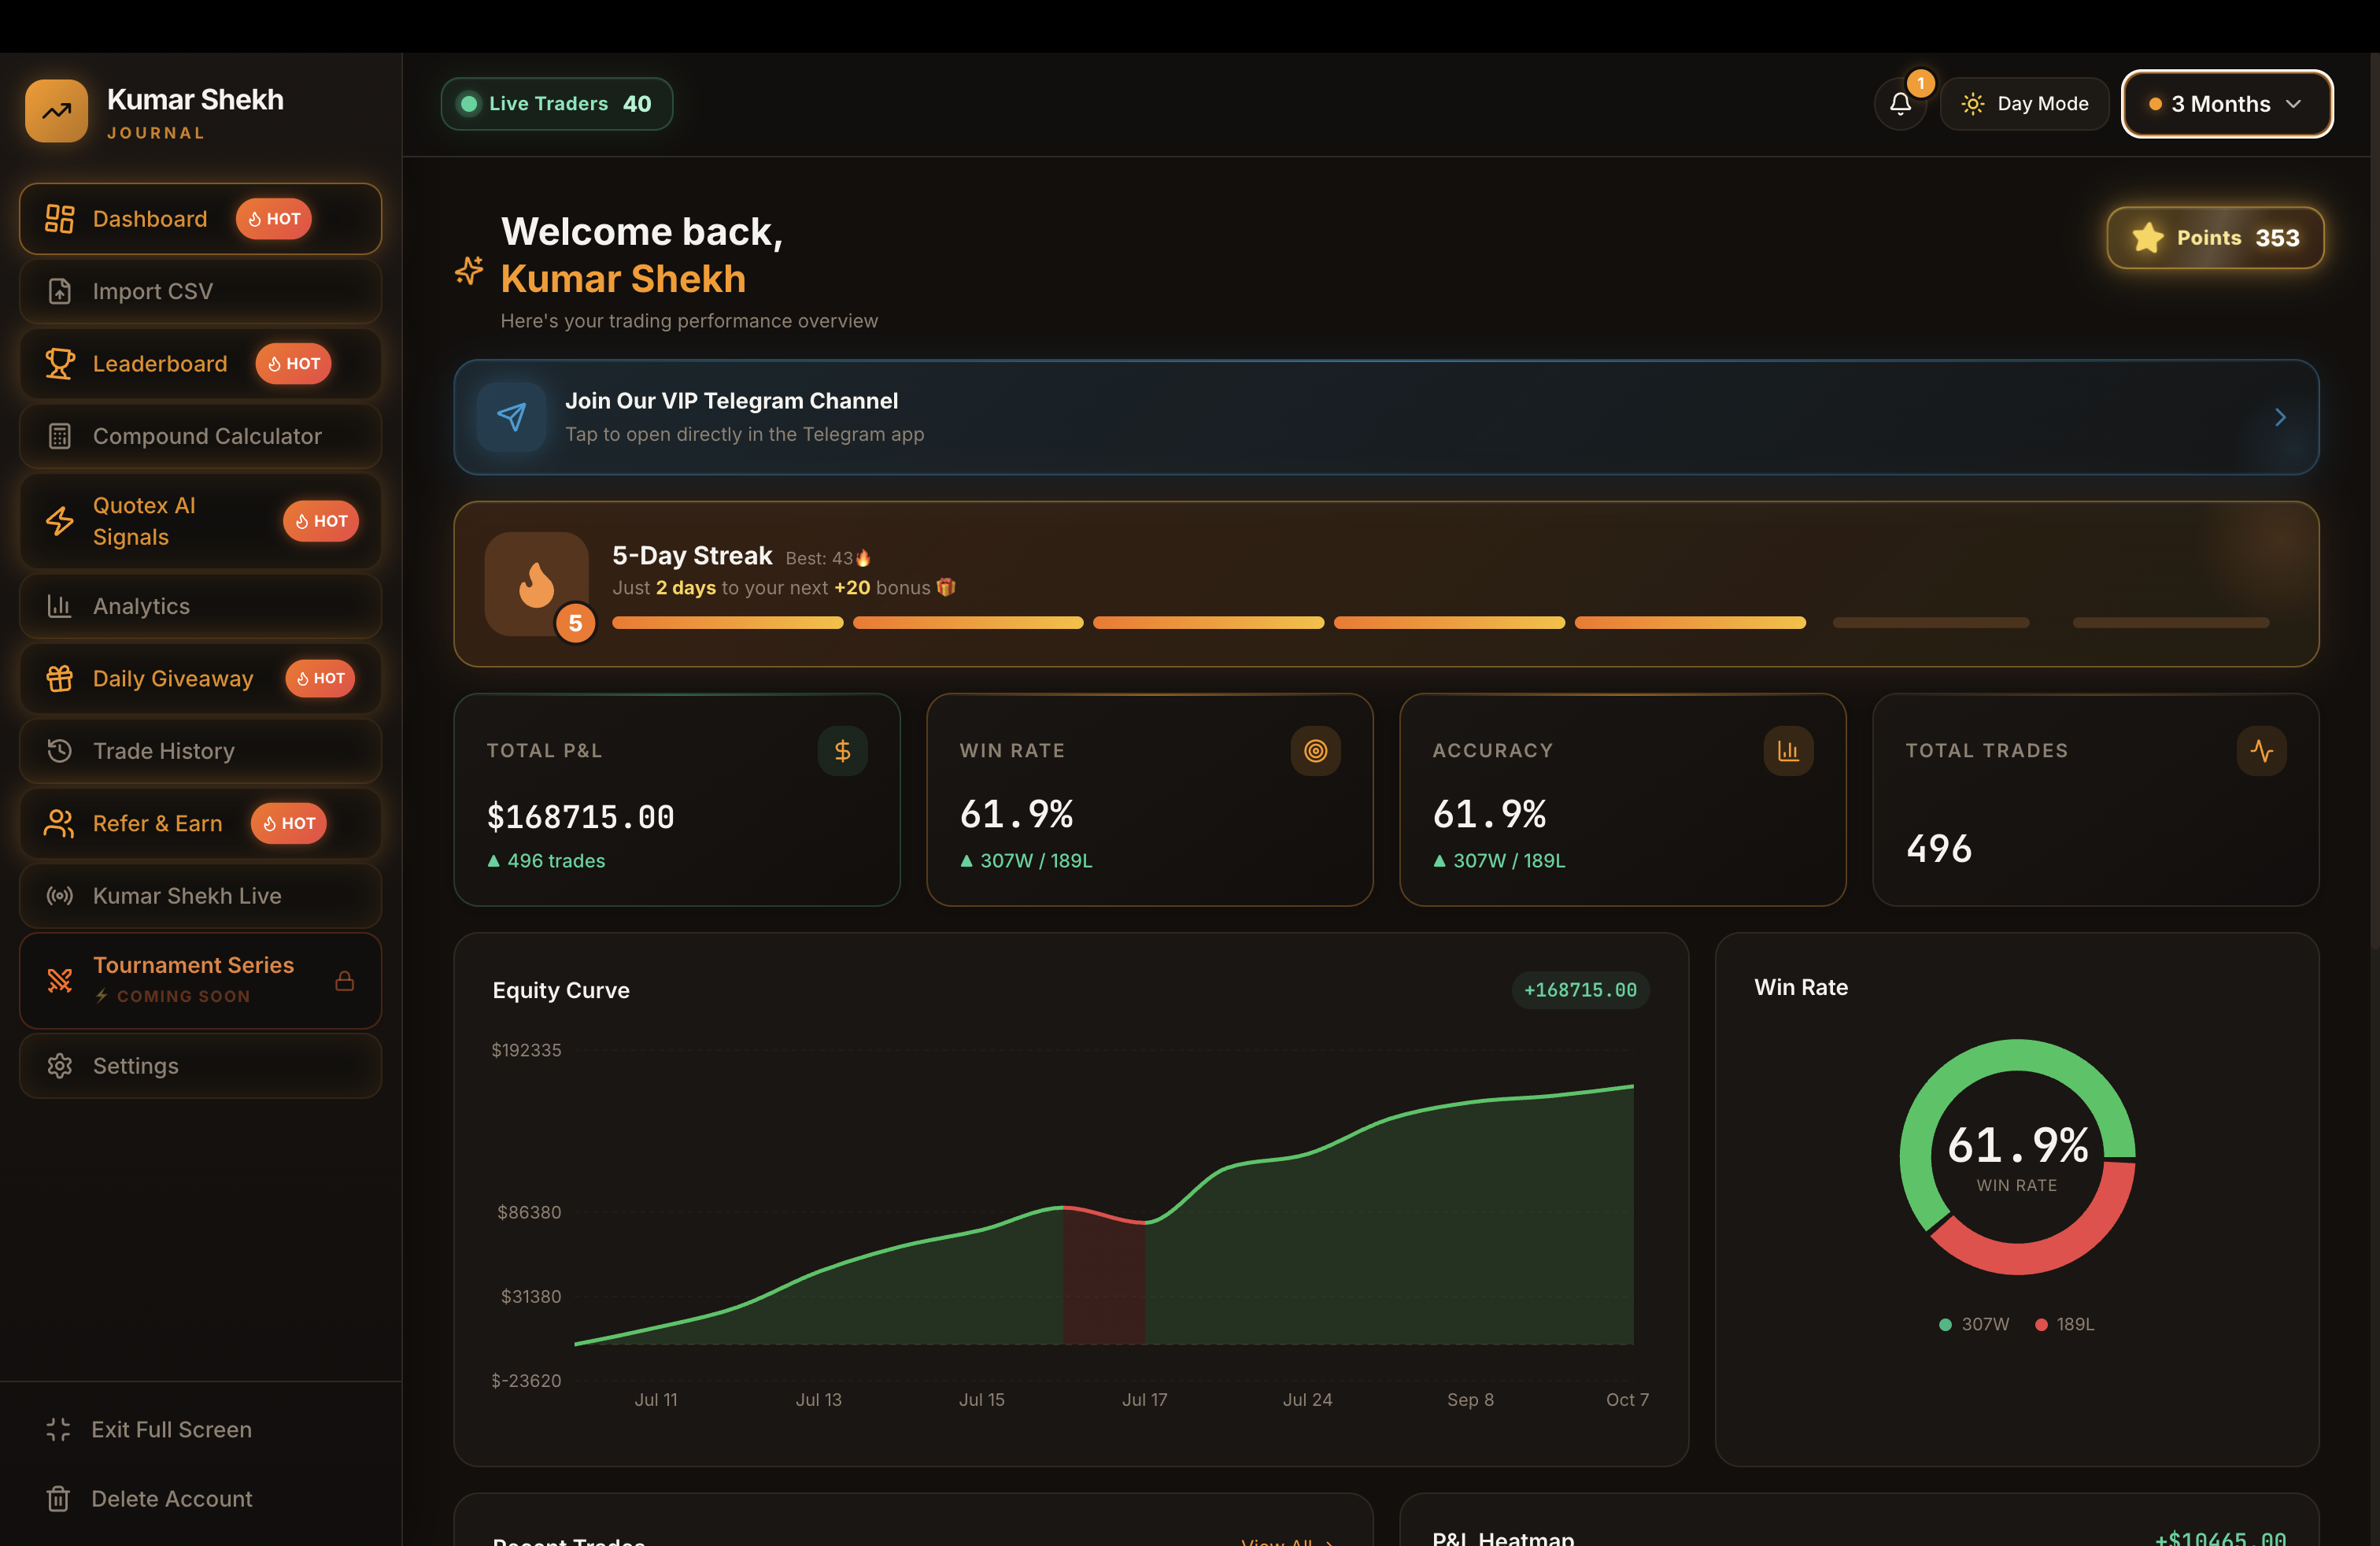
Task: Click the first filled streak progress bar
Action: [727, 623]
